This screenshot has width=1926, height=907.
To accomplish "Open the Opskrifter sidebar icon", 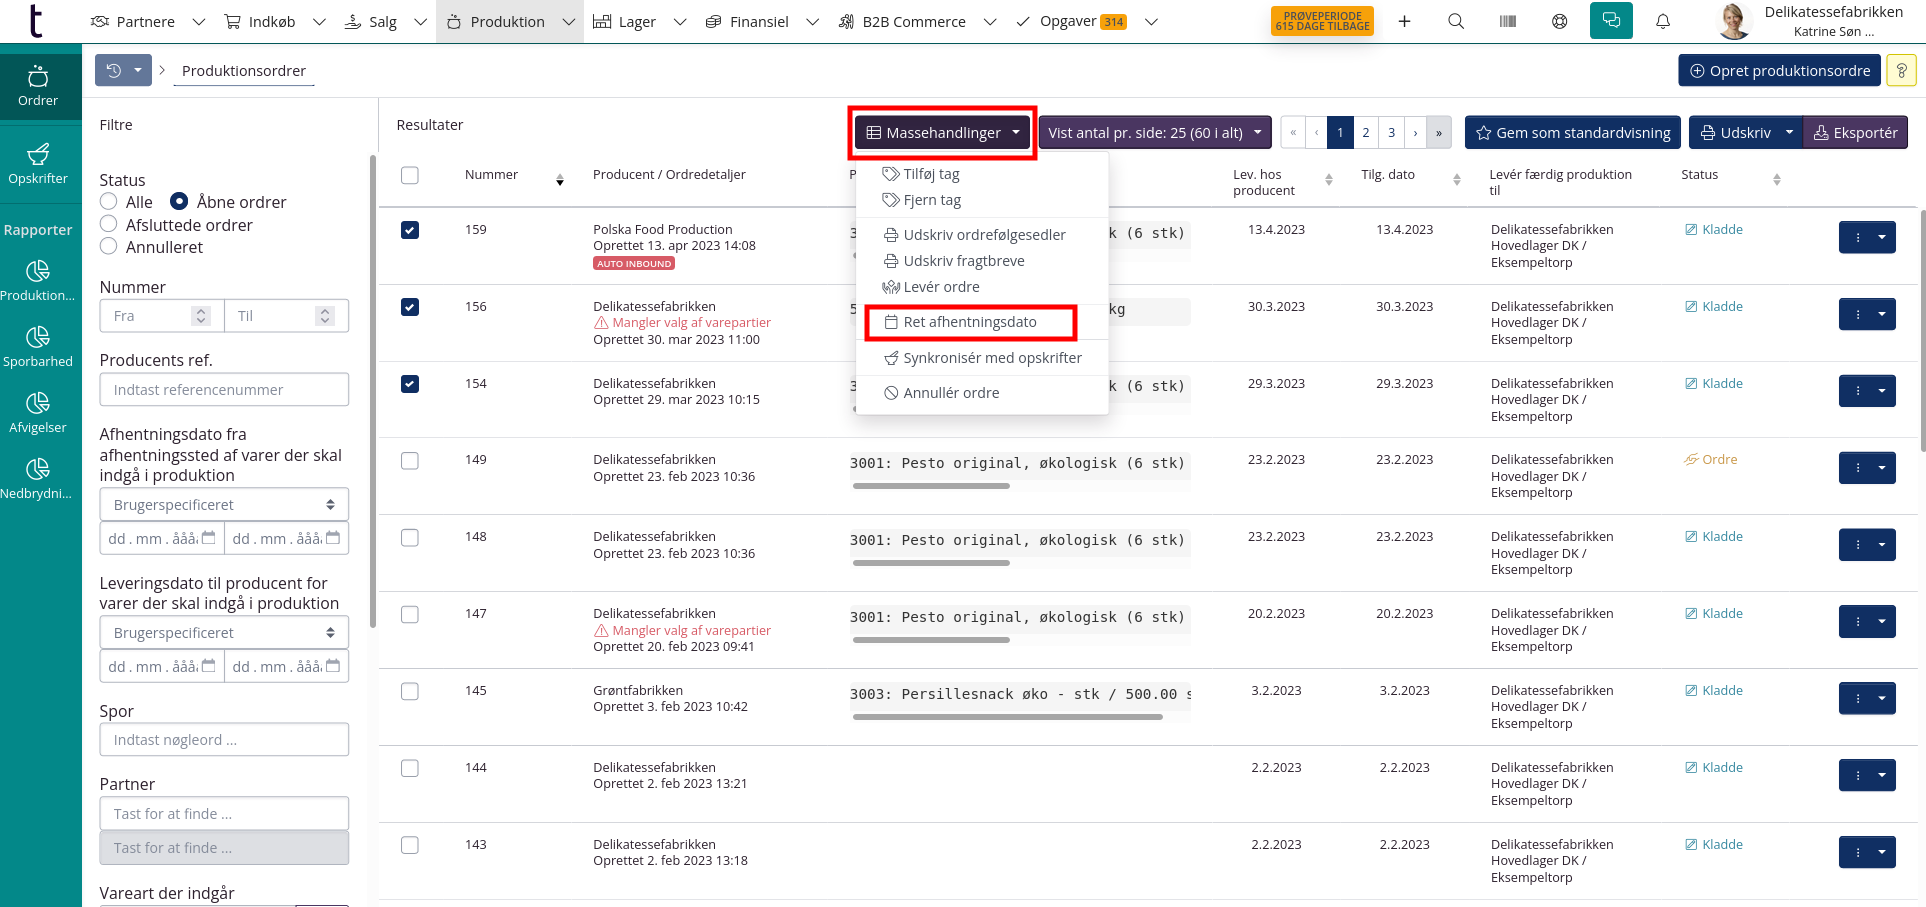I will click(x=38, y=163).
